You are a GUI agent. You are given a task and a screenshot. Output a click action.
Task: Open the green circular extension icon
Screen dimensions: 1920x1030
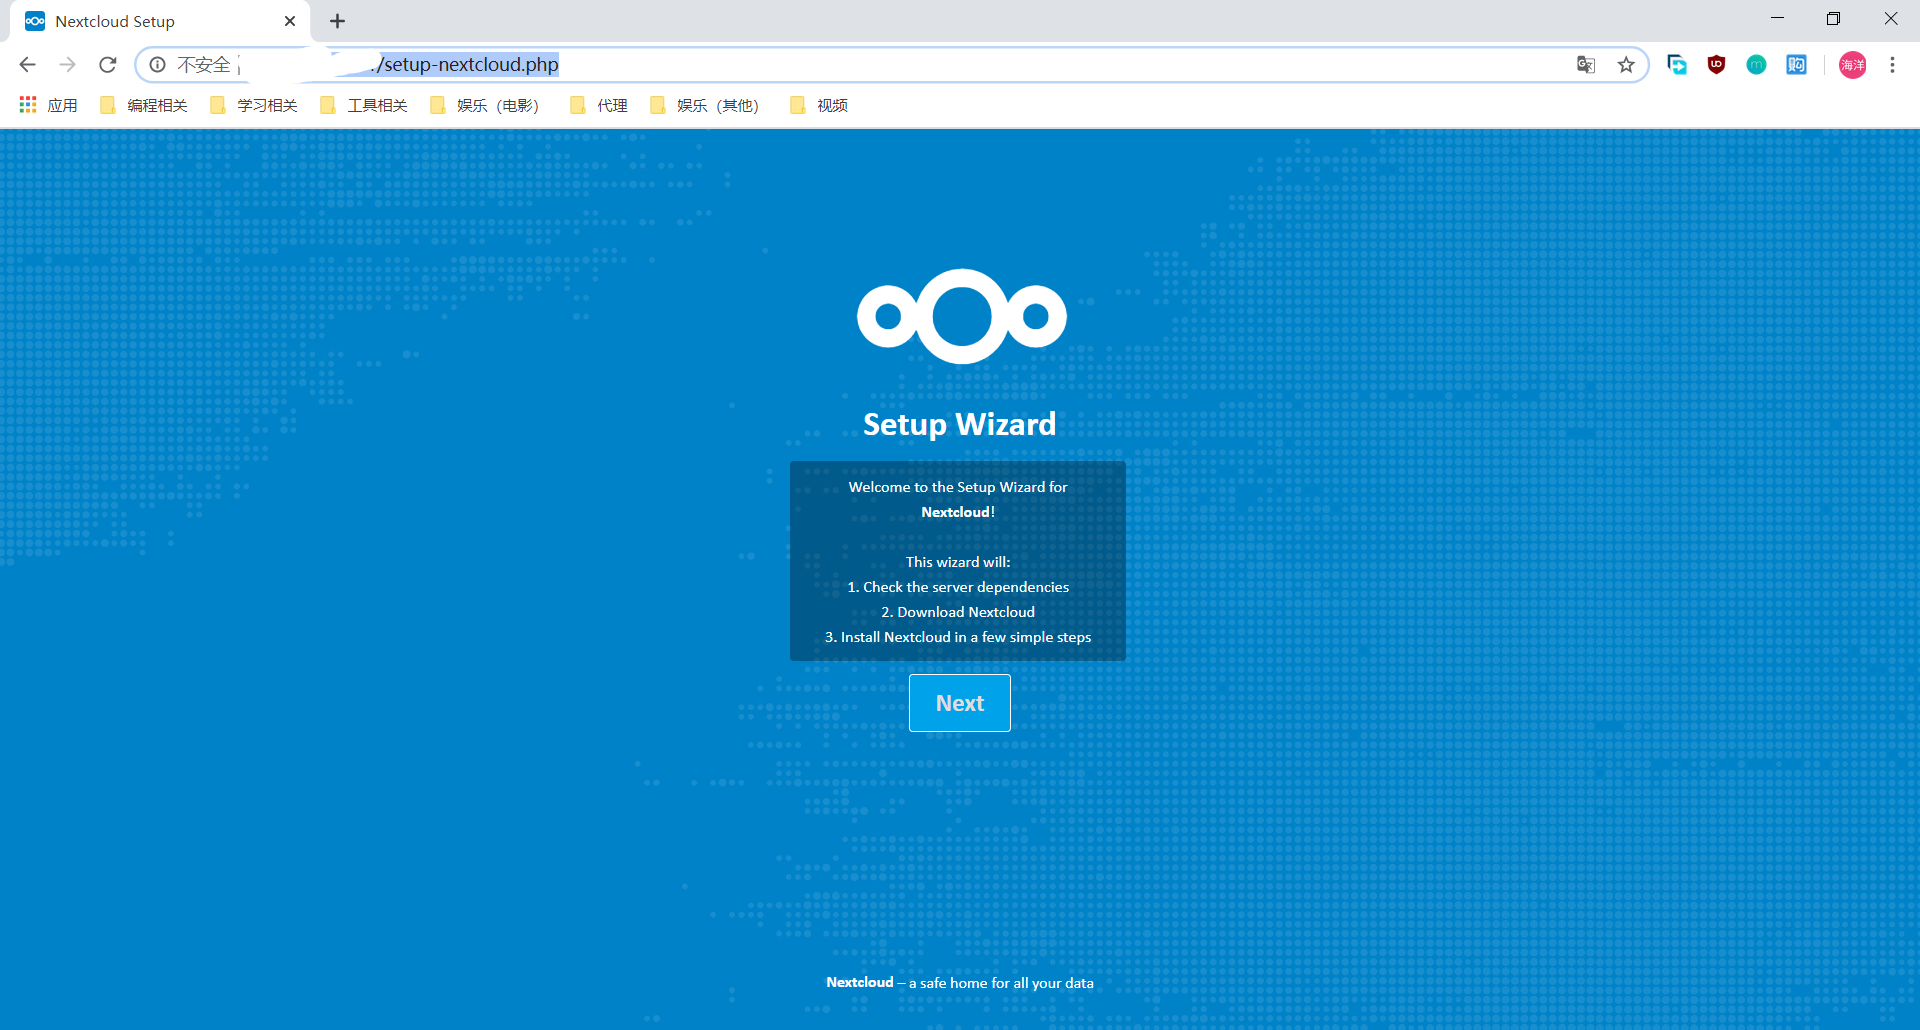click(x=1756, y=65)
